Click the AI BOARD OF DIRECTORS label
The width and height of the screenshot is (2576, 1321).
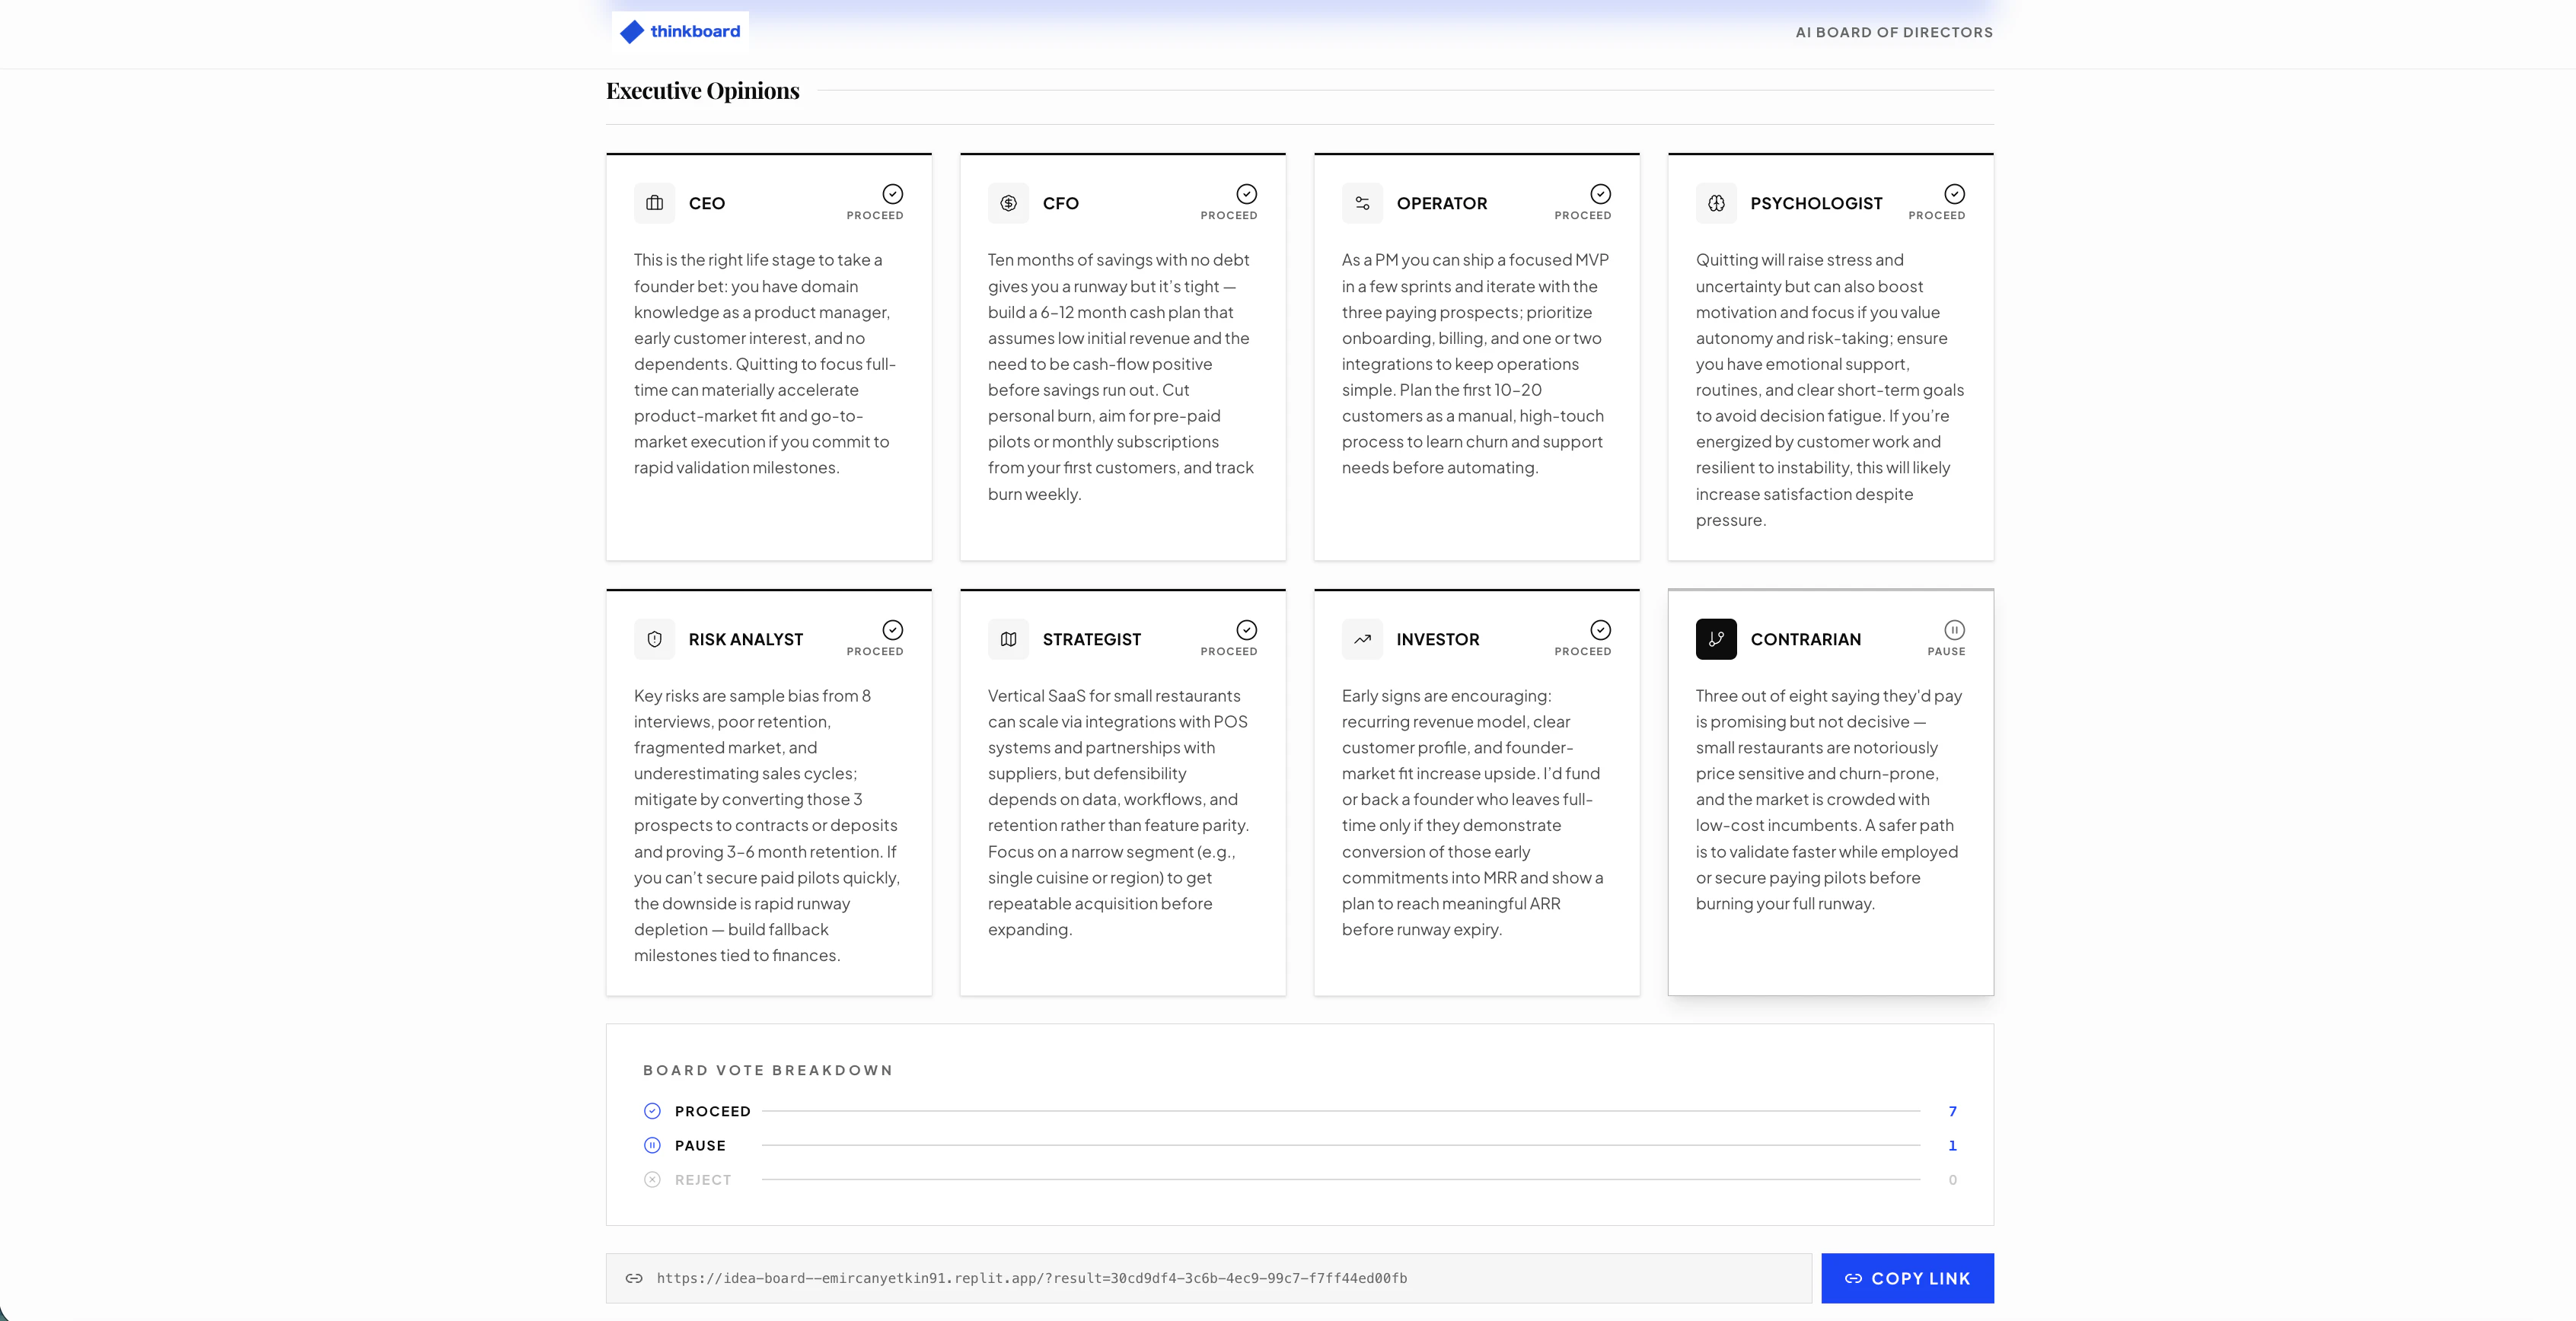point(1893,32)
